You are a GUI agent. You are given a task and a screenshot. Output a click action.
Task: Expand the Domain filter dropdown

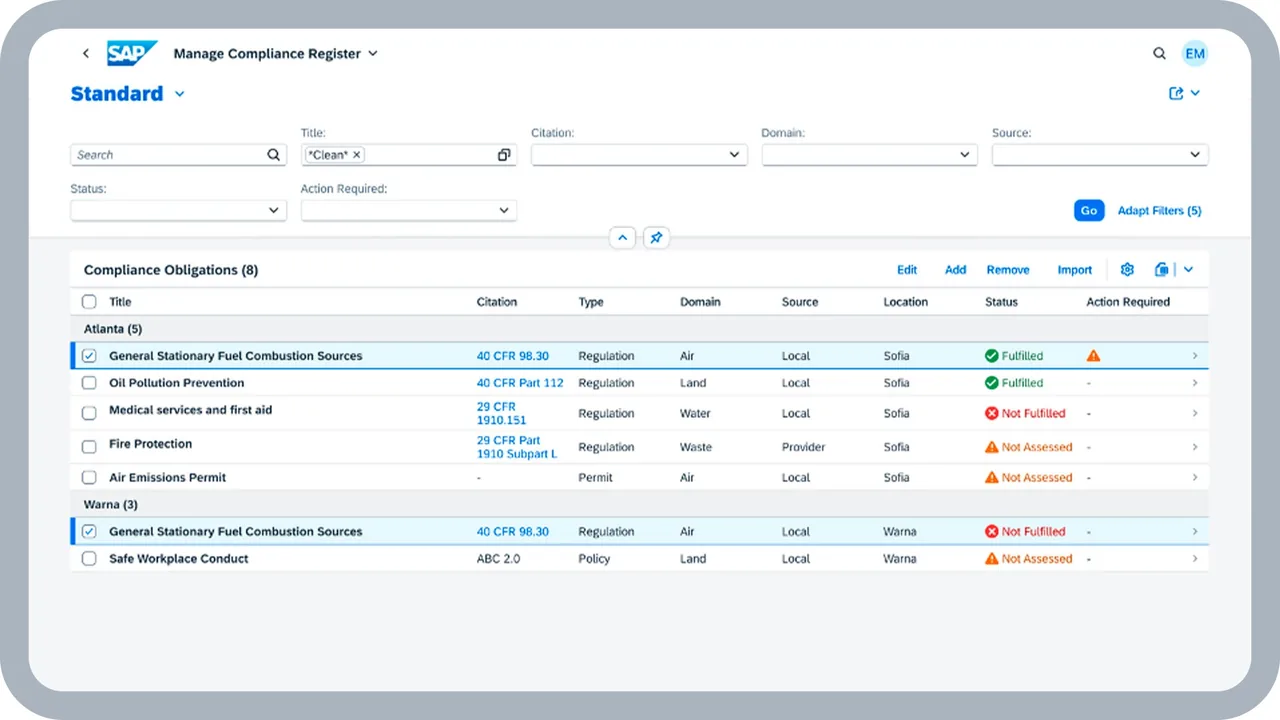pyautogui.click(x=965, y=155)
